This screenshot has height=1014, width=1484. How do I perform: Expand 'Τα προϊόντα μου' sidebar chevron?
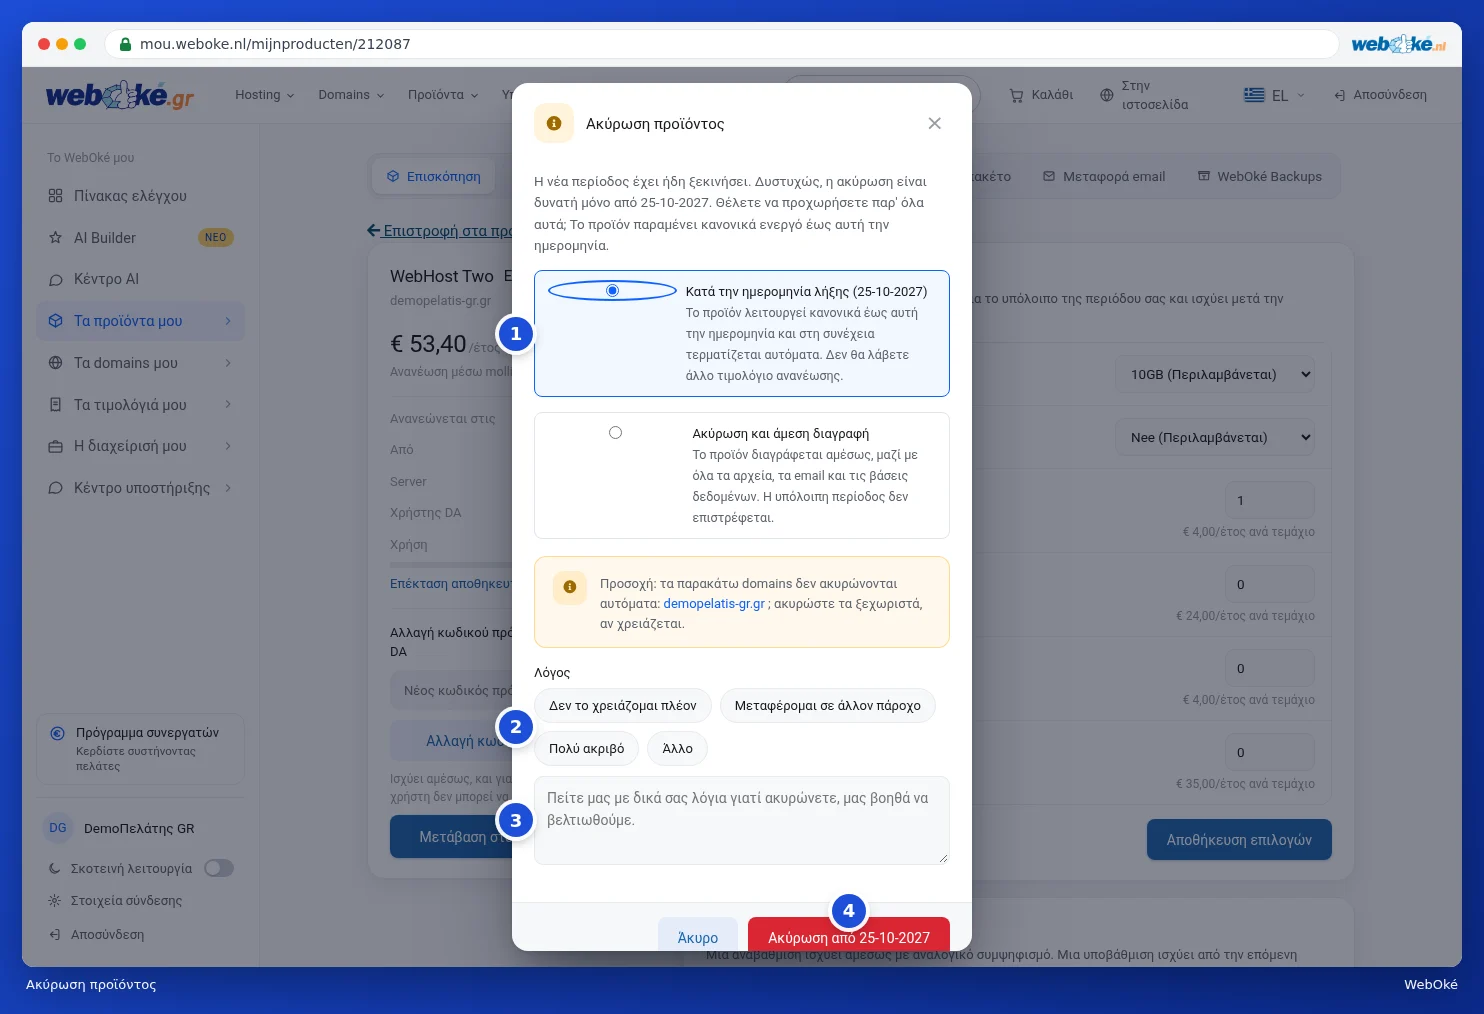pyautogui.click(x=228, y=321)
